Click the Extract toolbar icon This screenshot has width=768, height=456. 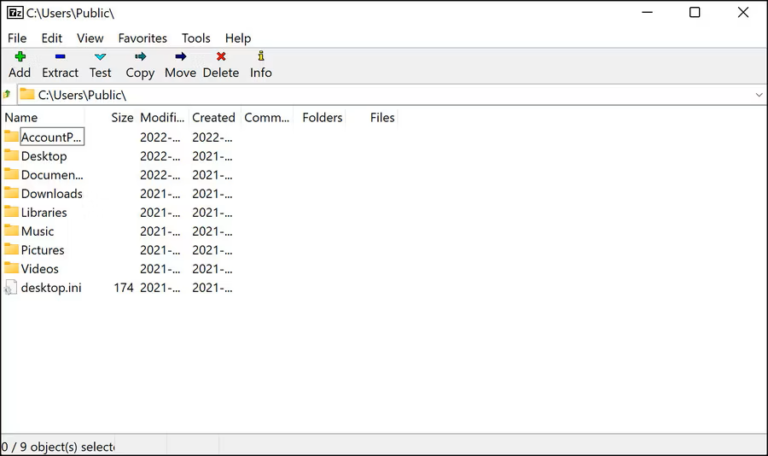[x=60, y=57]
